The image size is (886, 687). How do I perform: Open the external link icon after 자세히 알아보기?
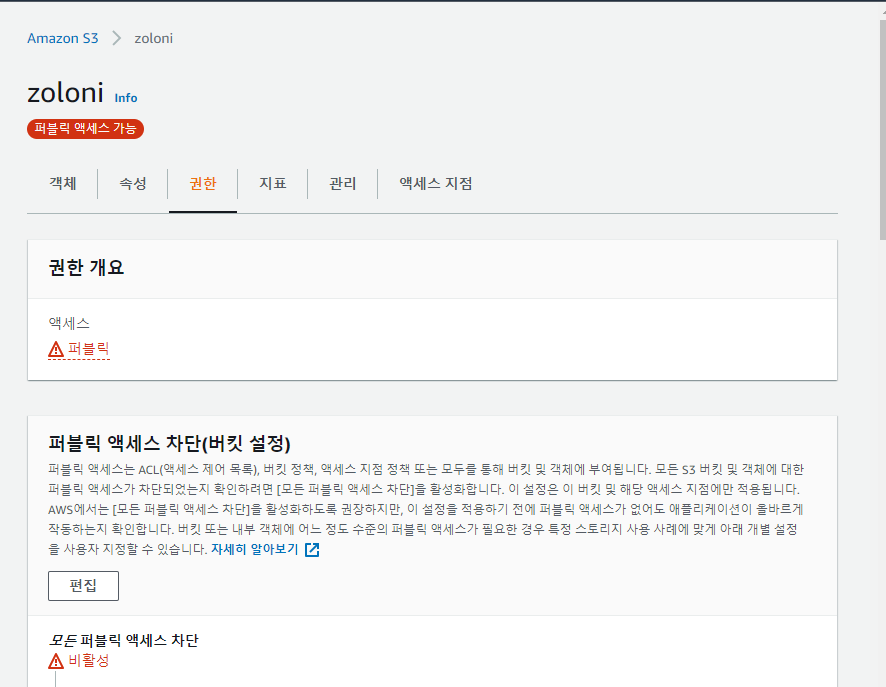pos(312,550)
